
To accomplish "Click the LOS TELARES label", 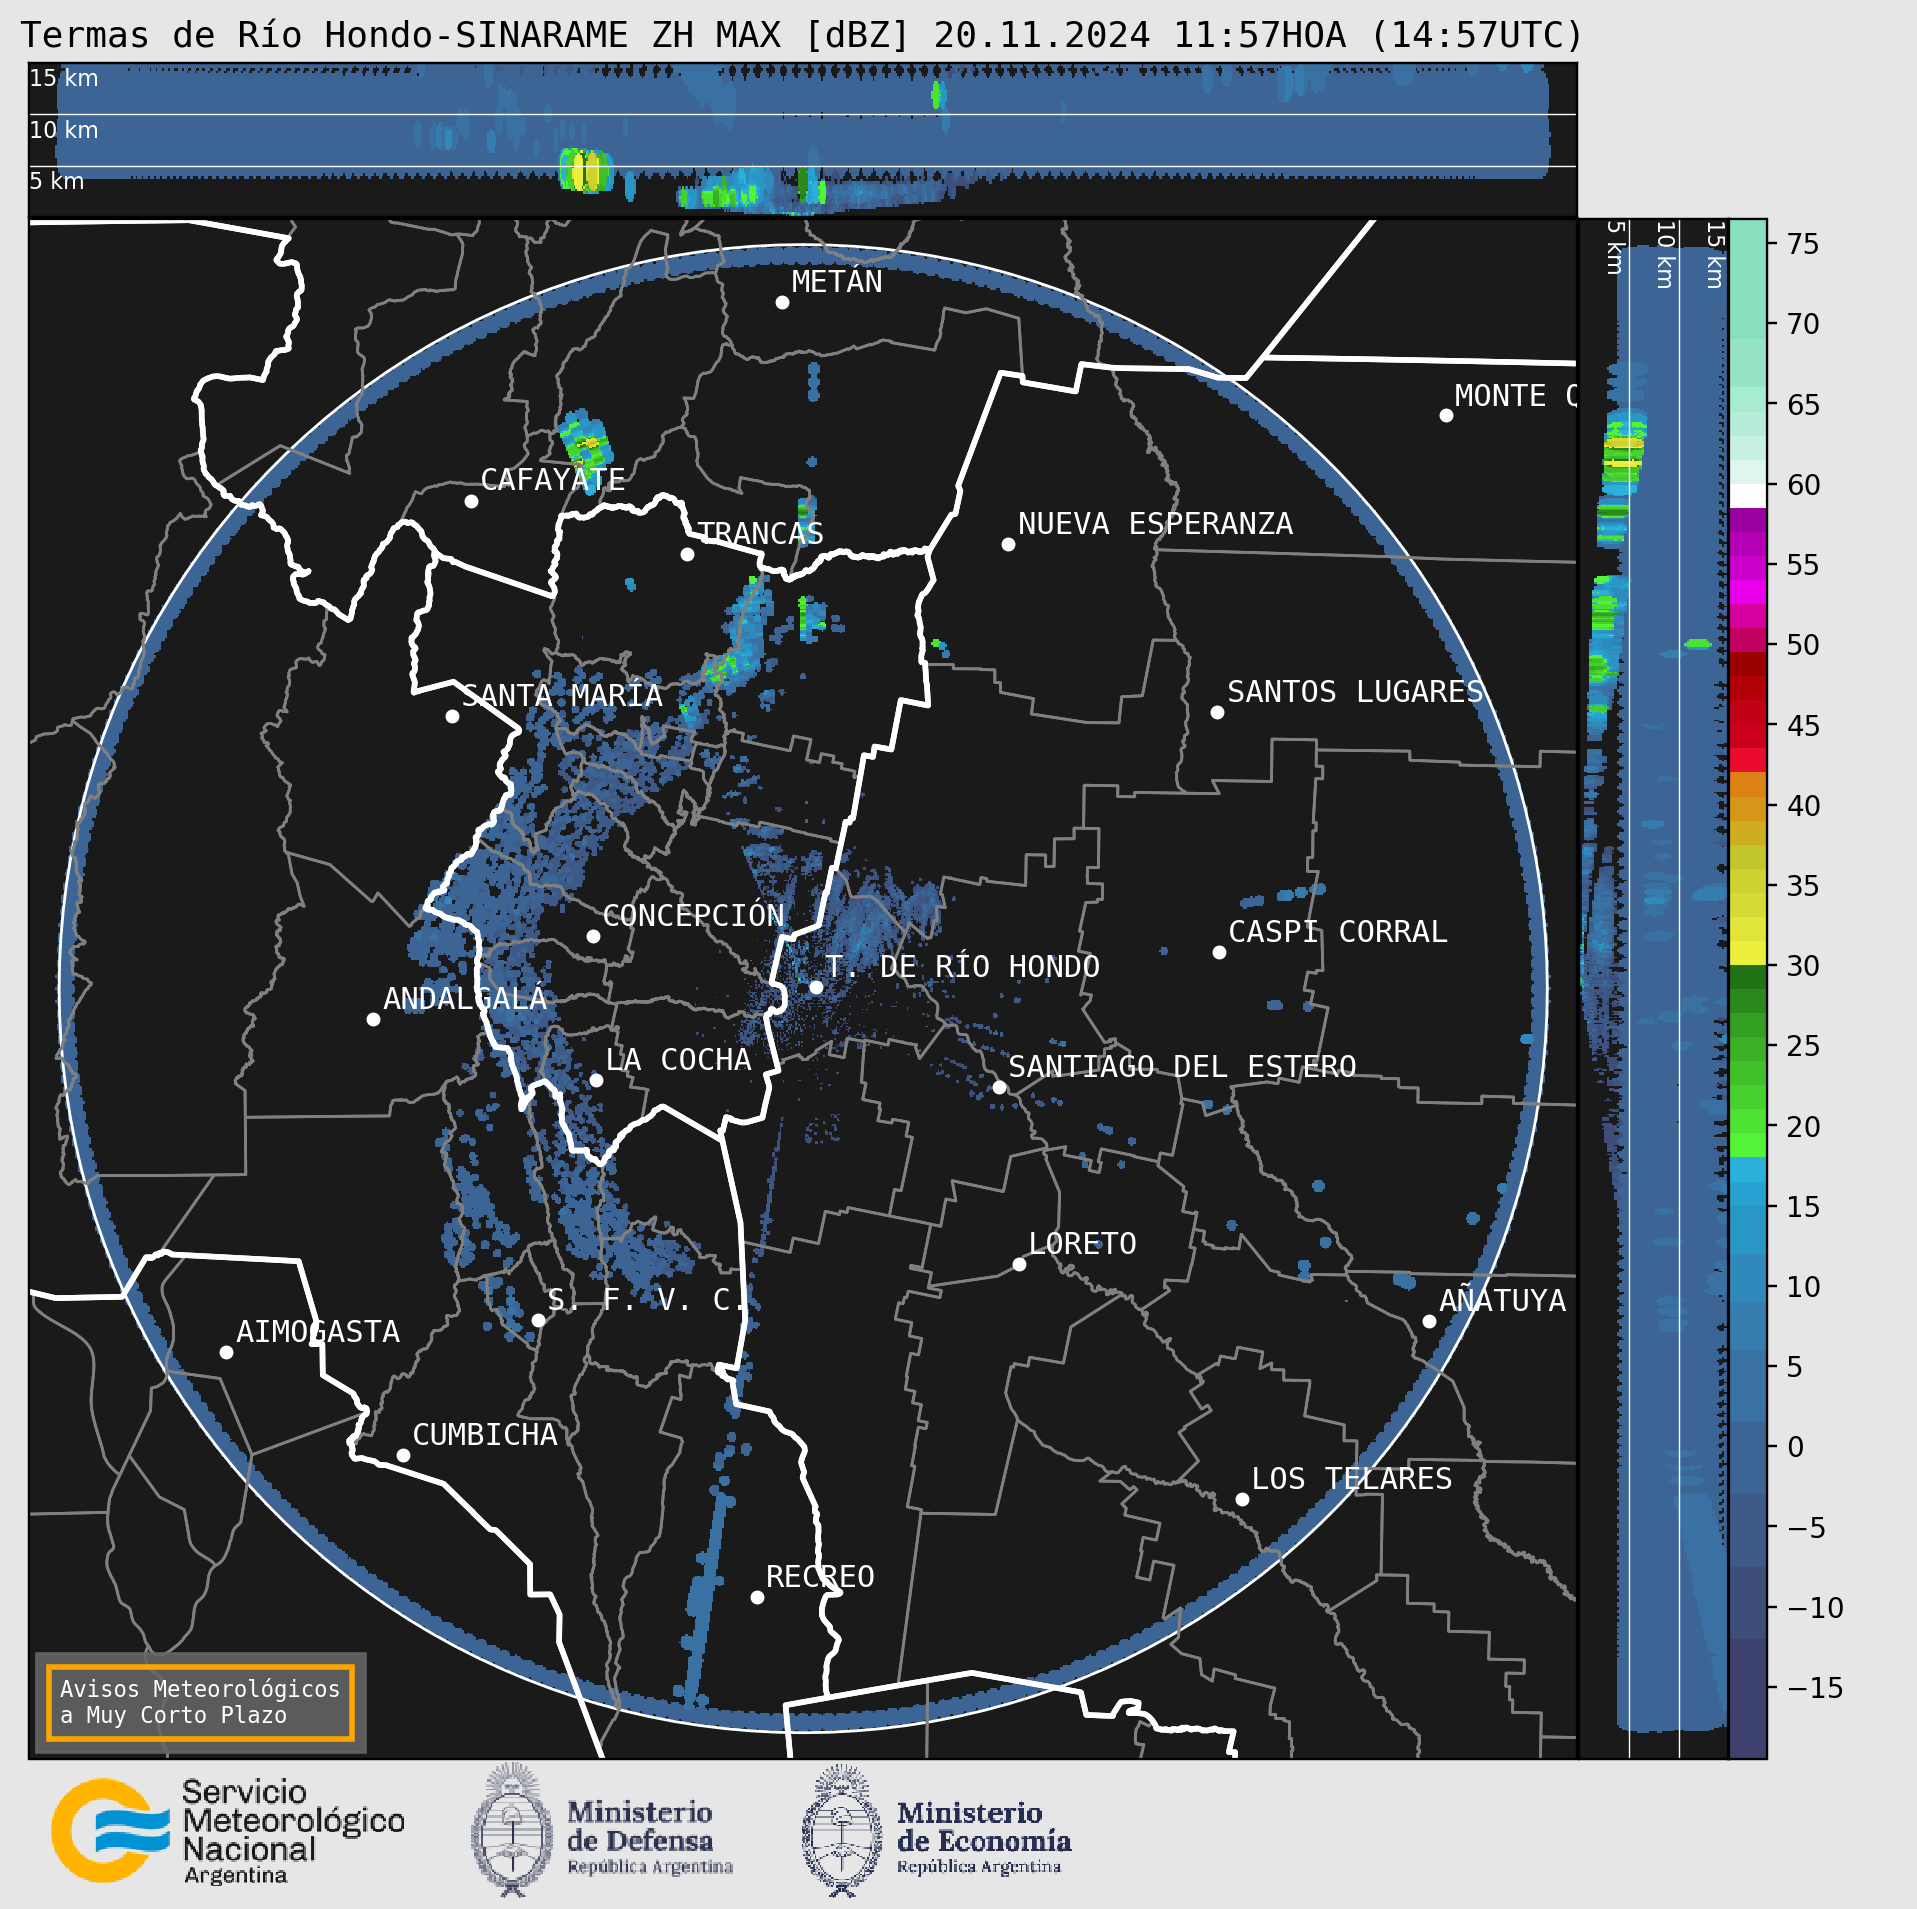I will click(1352, 1479).
